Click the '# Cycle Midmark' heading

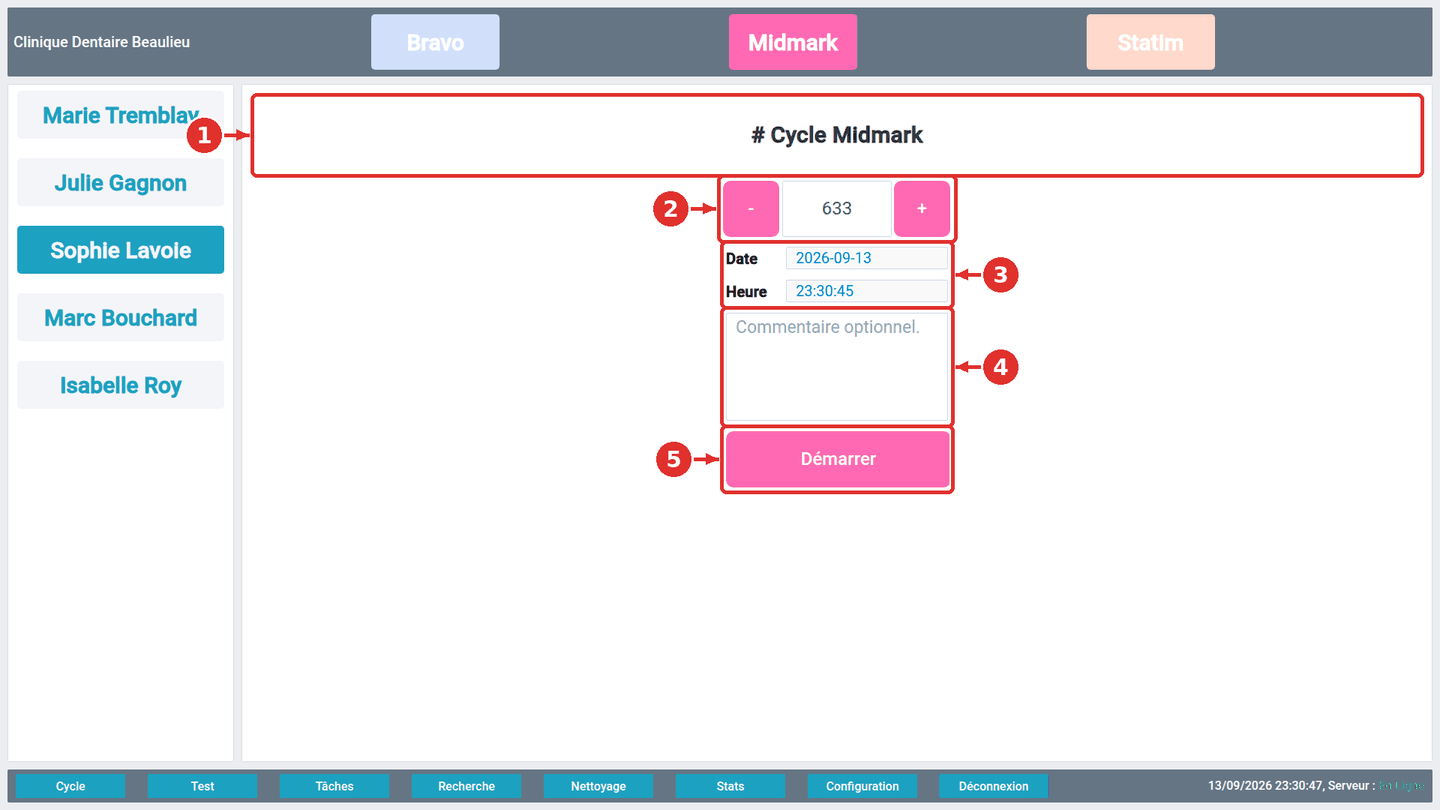[837, 135]
